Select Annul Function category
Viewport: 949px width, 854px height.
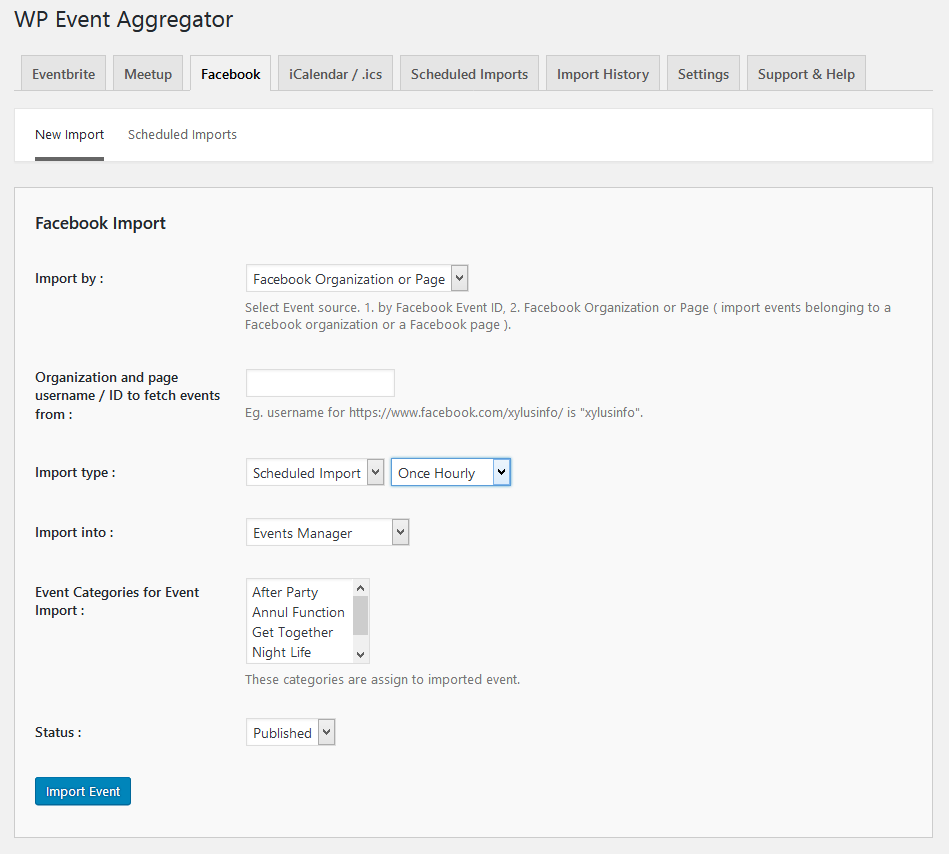click(298, 612)
